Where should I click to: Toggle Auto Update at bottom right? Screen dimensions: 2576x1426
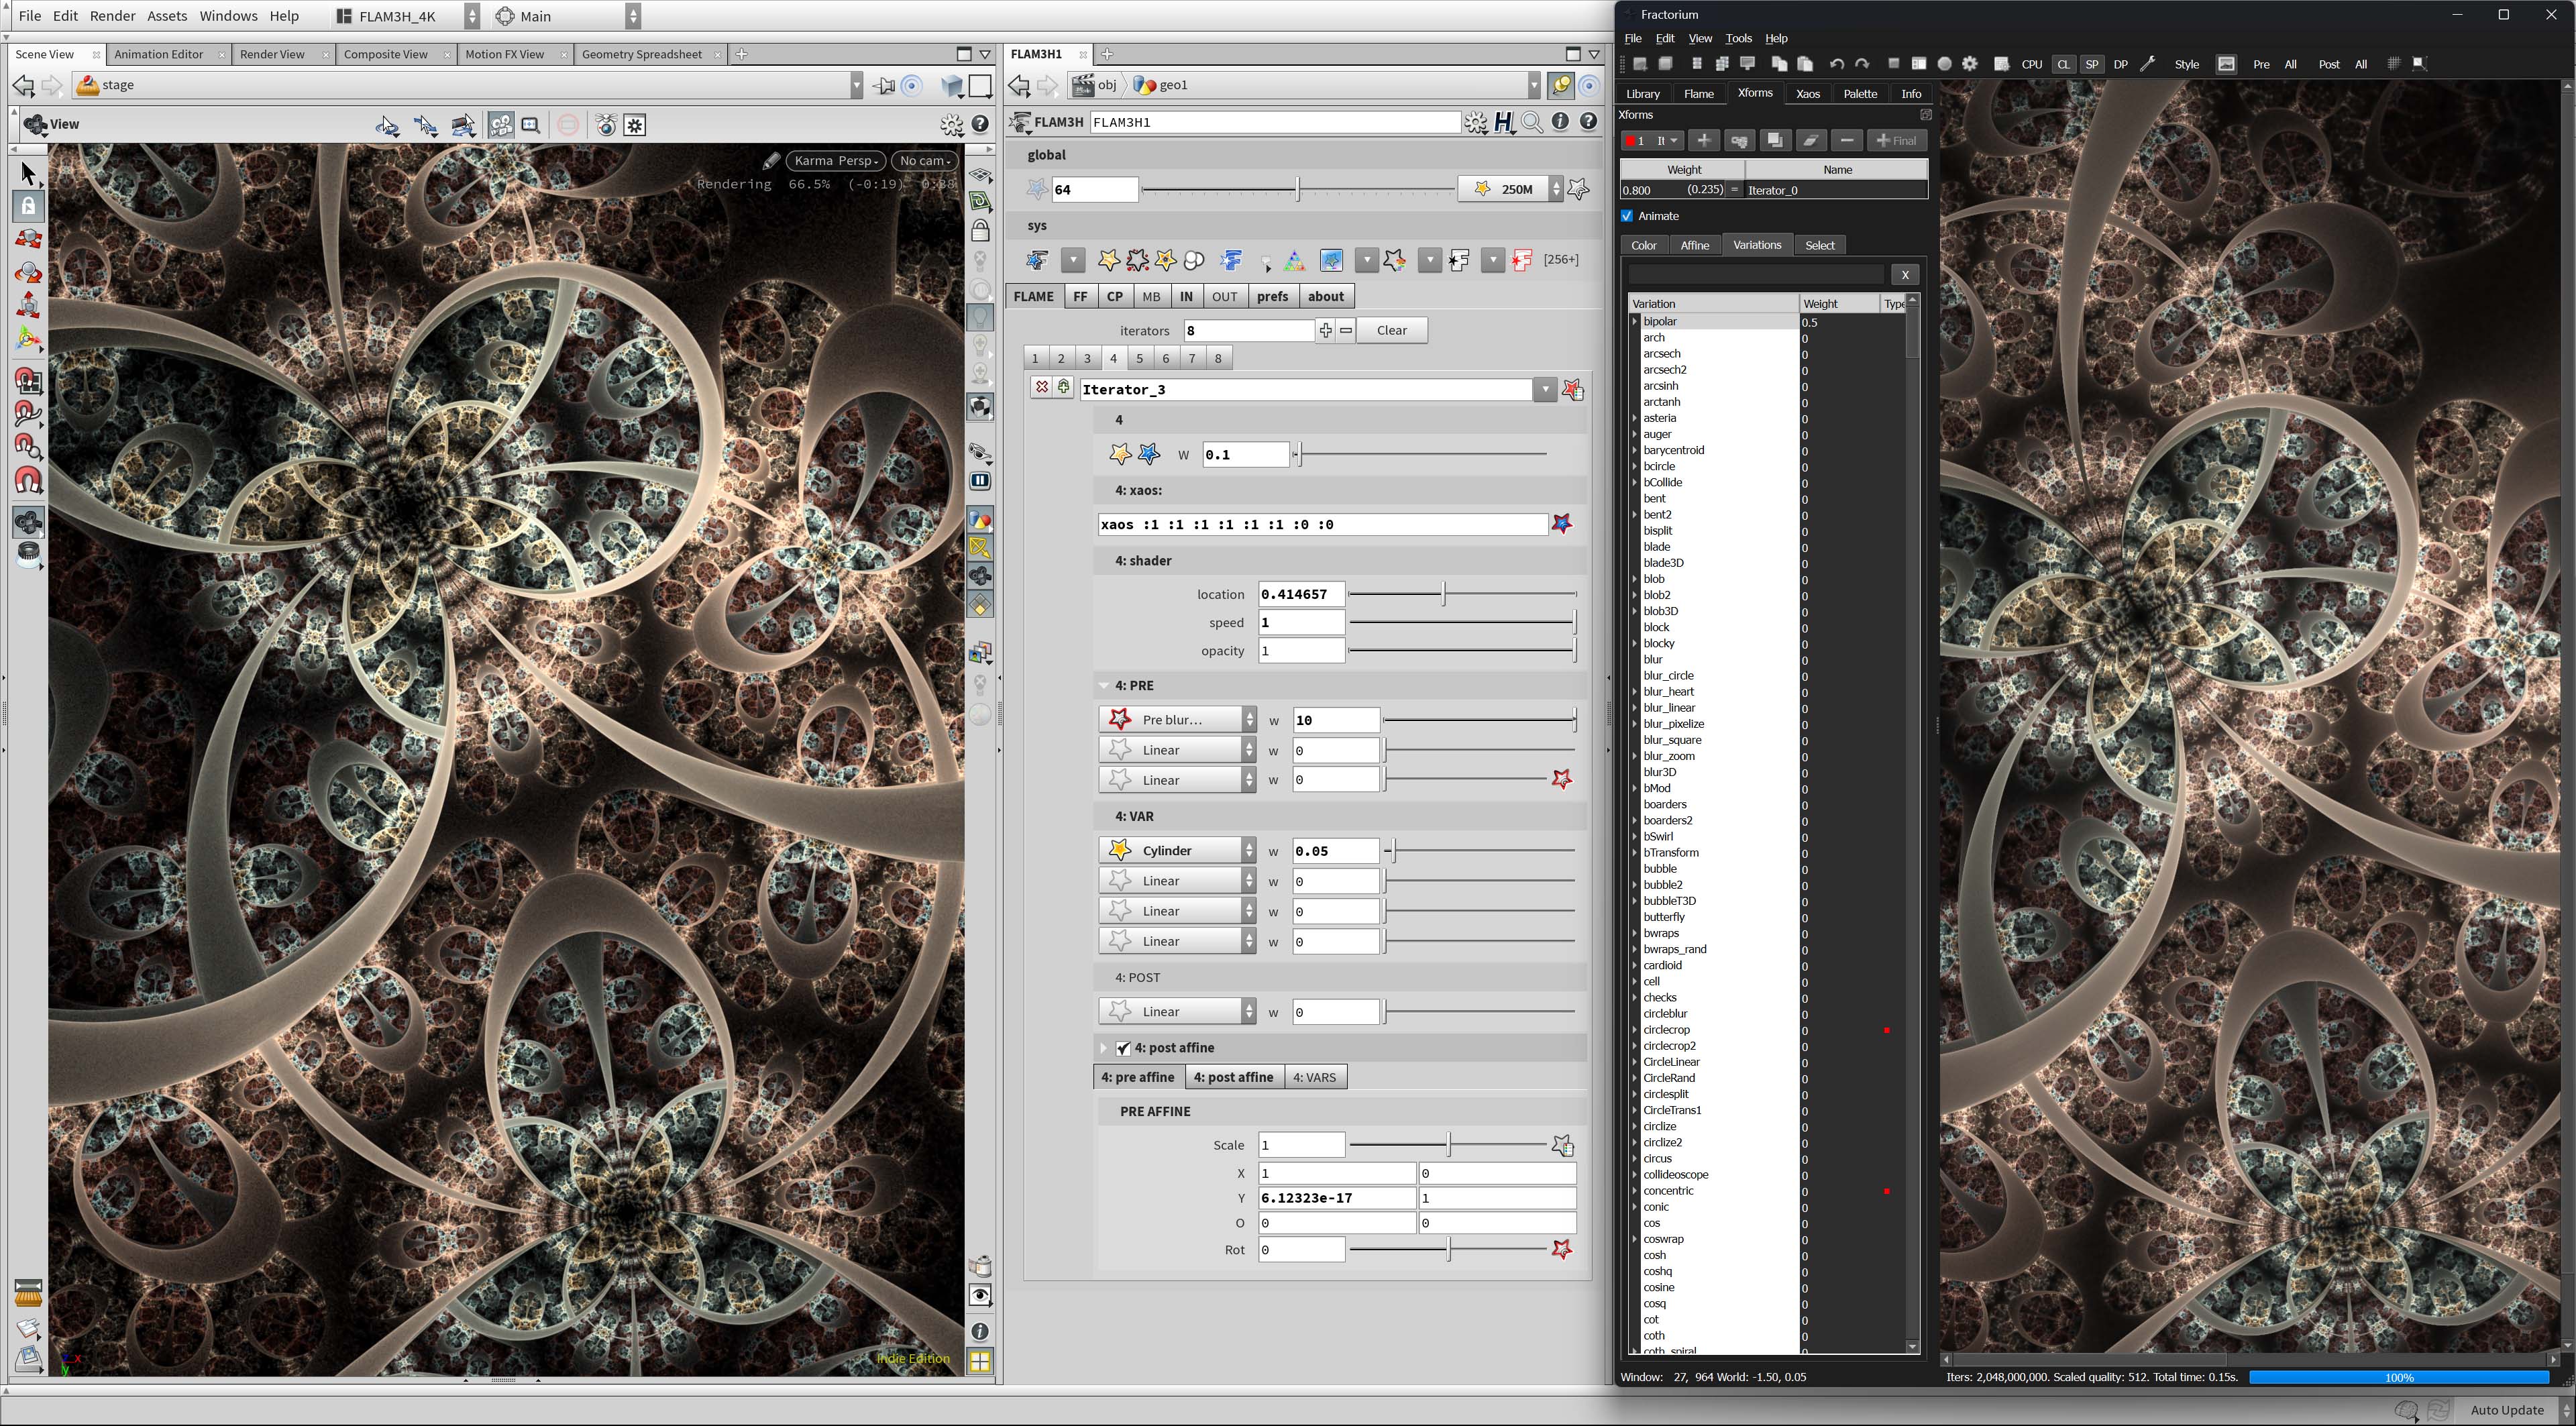pos(2508,1410)
